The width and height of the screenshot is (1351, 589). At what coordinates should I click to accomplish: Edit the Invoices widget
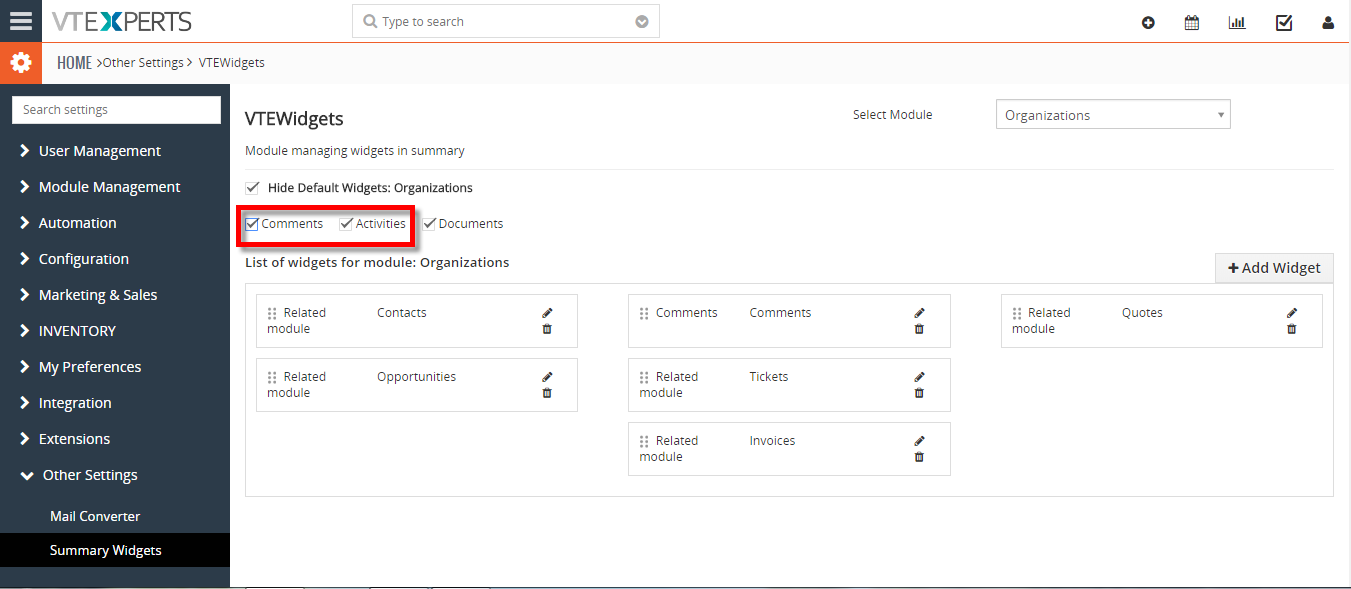[x=919, y=441]
